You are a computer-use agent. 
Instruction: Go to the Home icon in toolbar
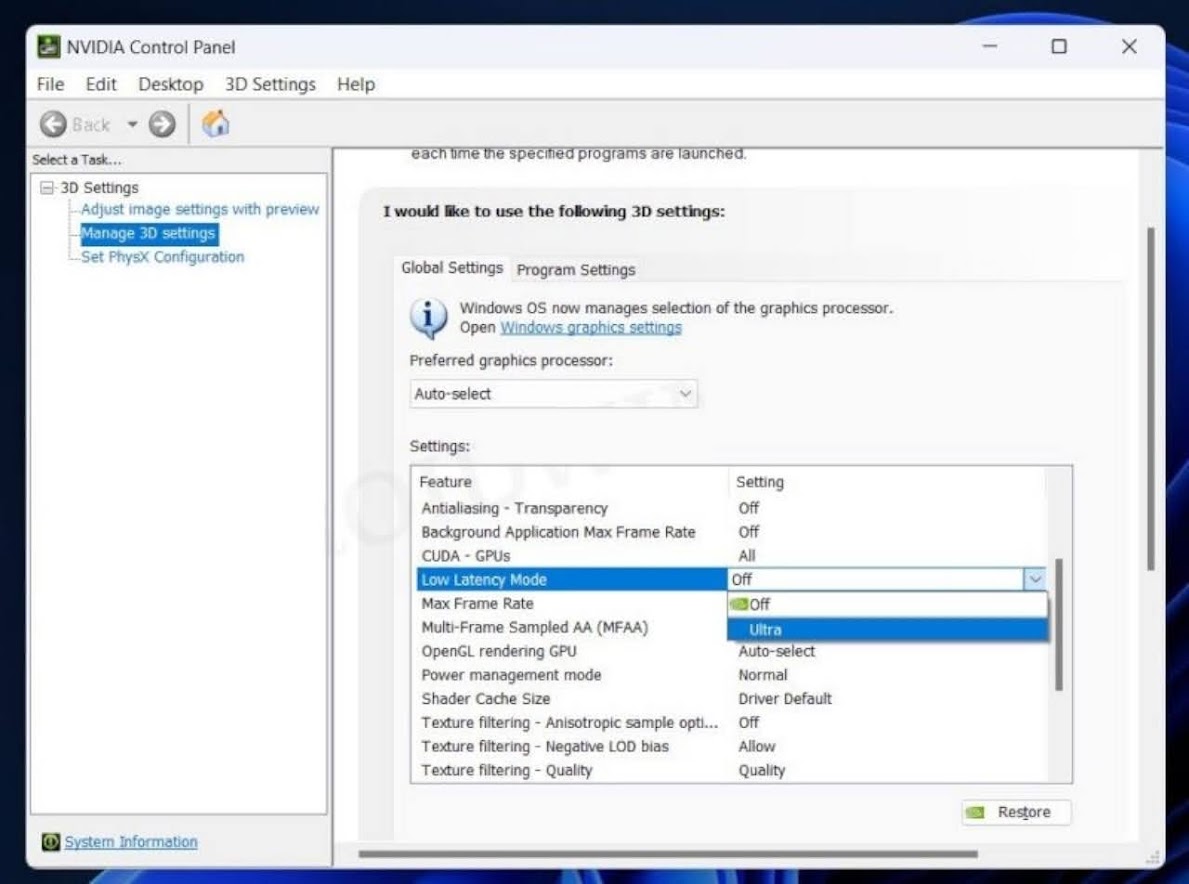pos(215,124)
